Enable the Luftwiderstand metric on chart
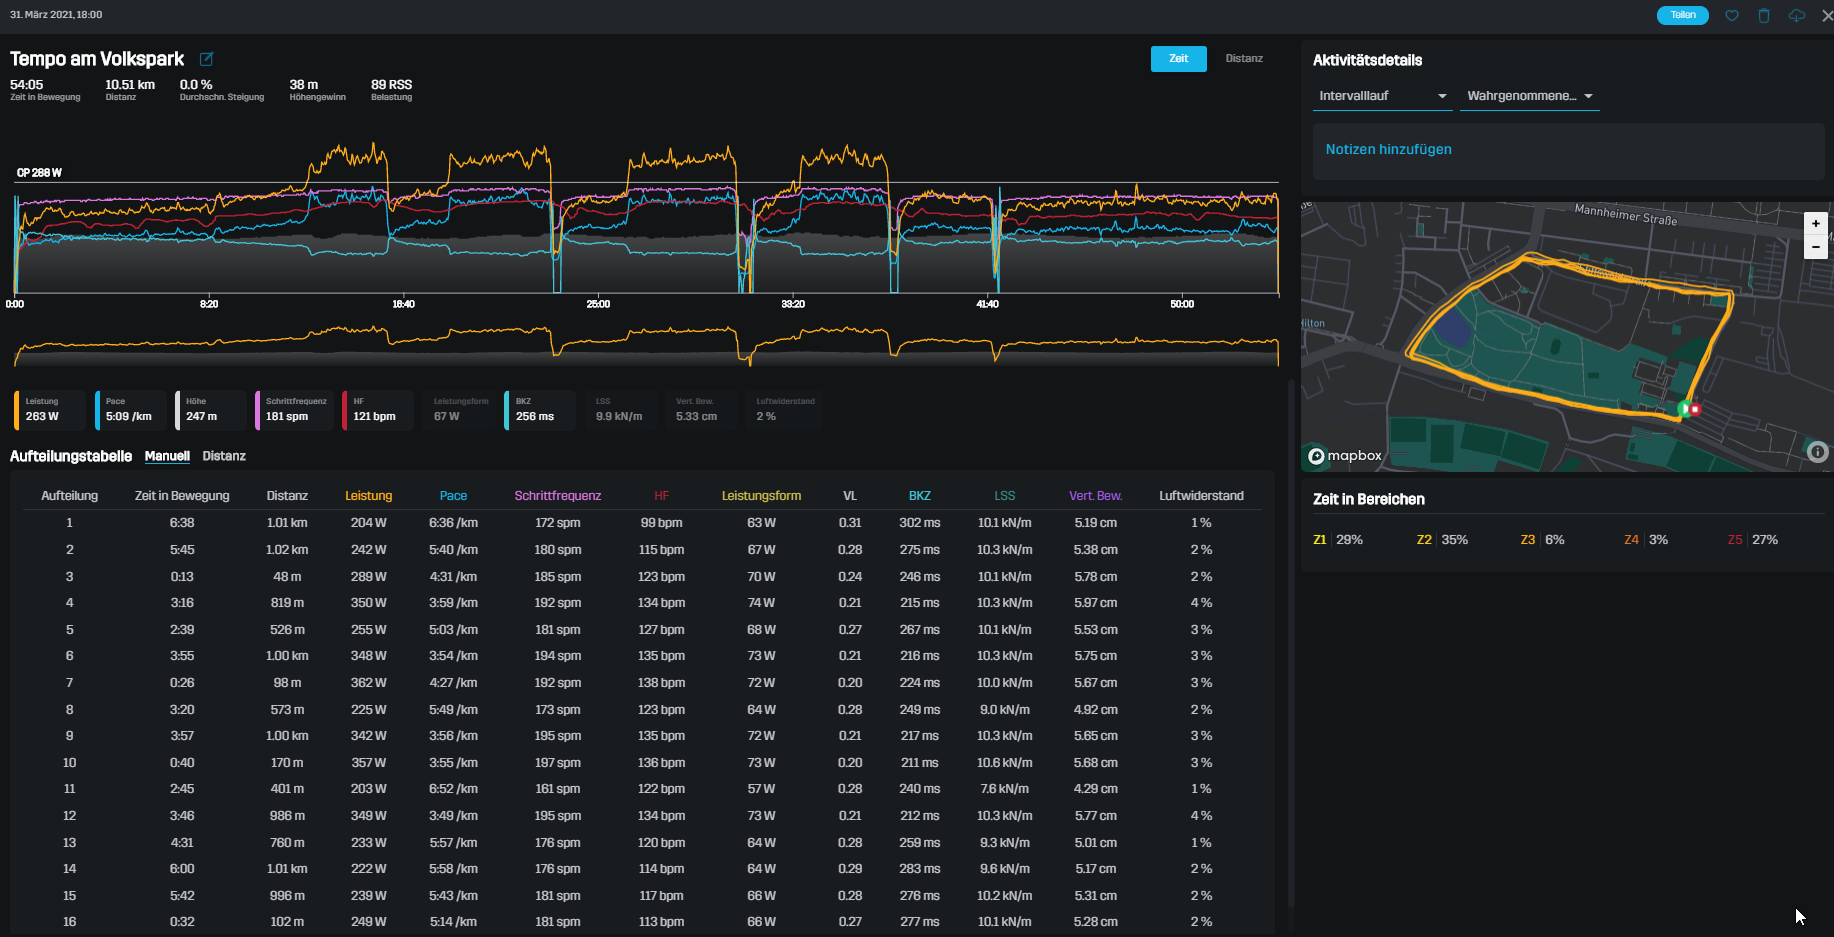This screenshot has width=1834, height=937. click(x=784, y=410)
